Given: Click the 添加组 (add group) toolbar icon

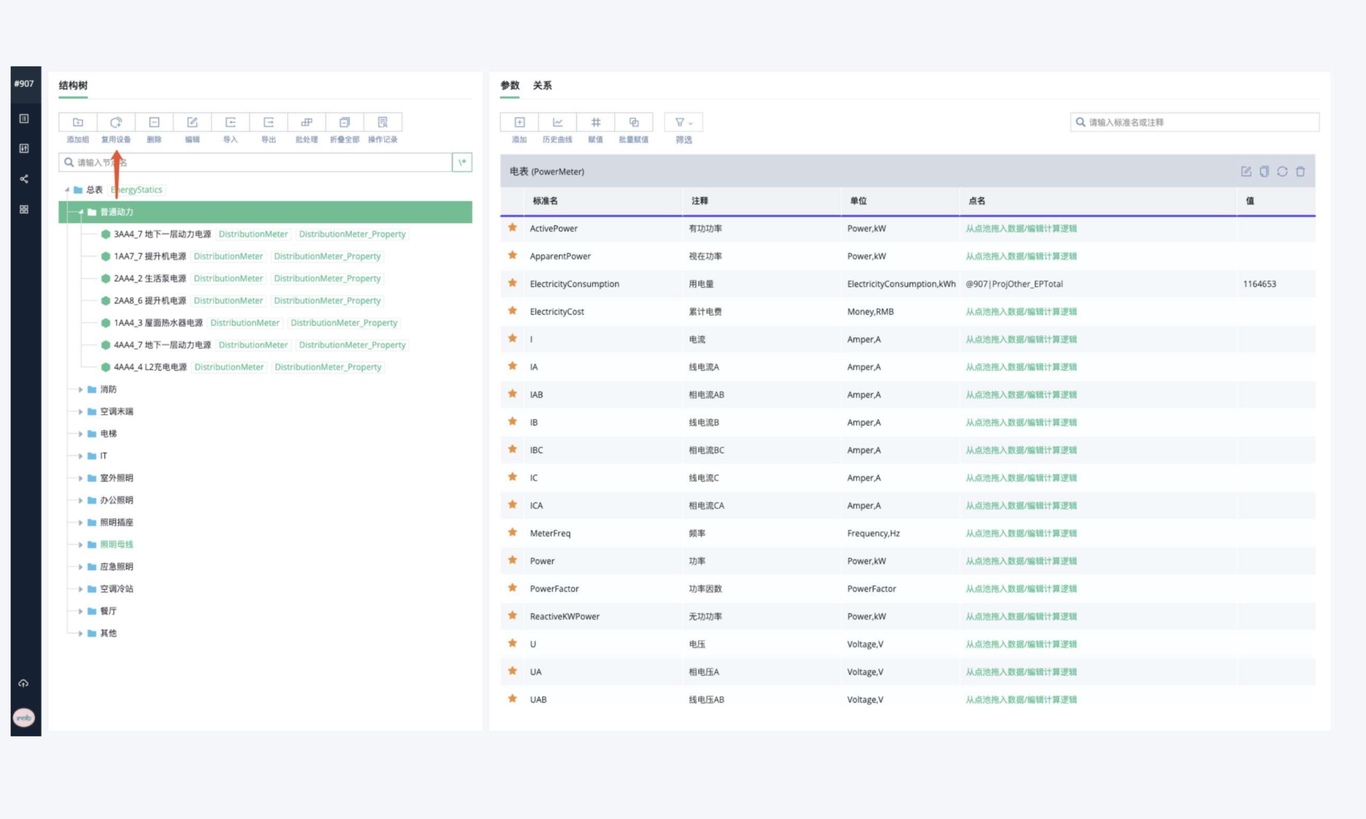Looking at the screenshot, I should pyautogui.click(x=78, y=122).
